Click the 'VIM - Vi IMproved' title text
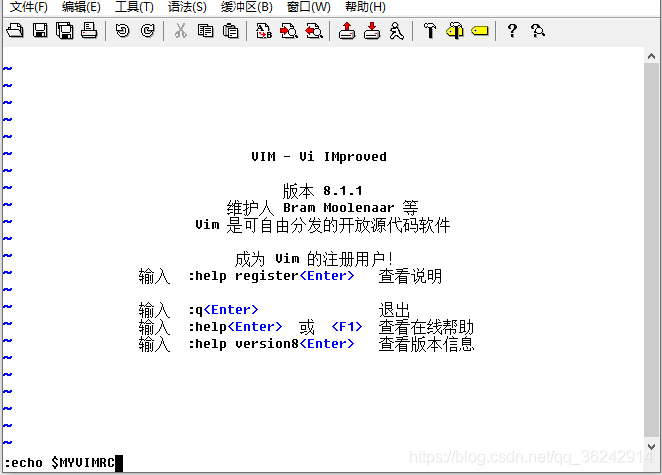662x475 pixels. point(319,157)
